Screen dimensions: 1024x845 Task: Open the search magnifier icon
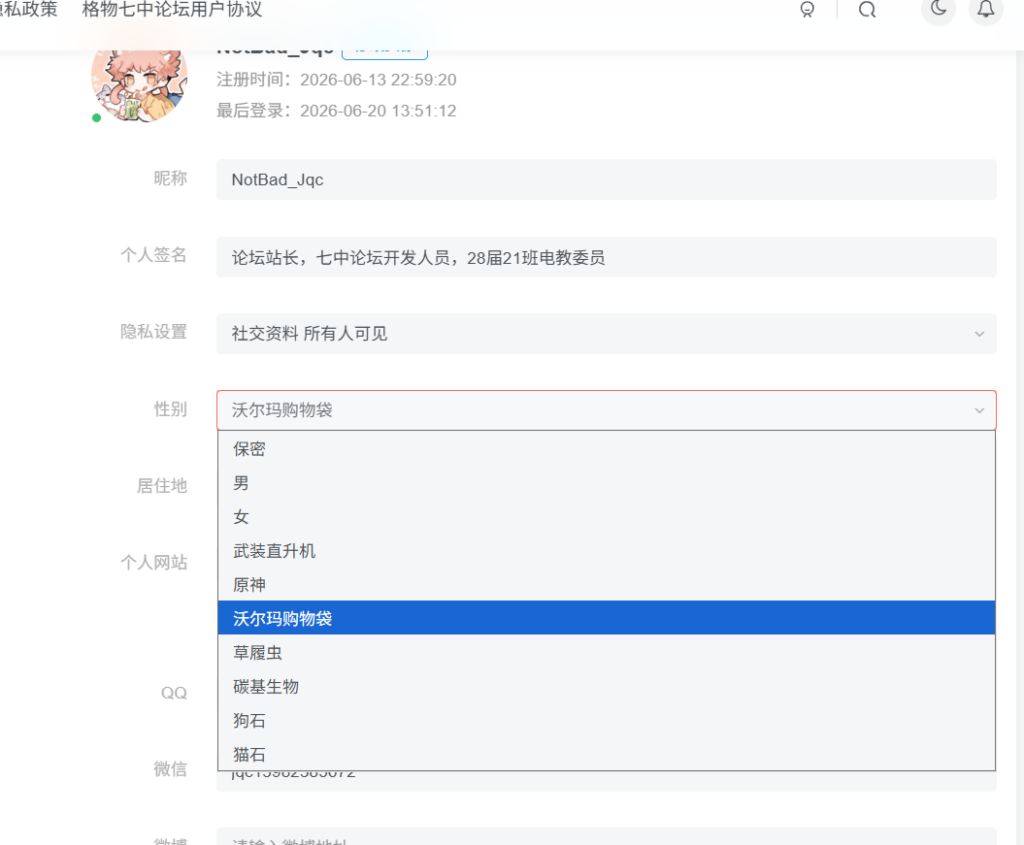[867, 10]
